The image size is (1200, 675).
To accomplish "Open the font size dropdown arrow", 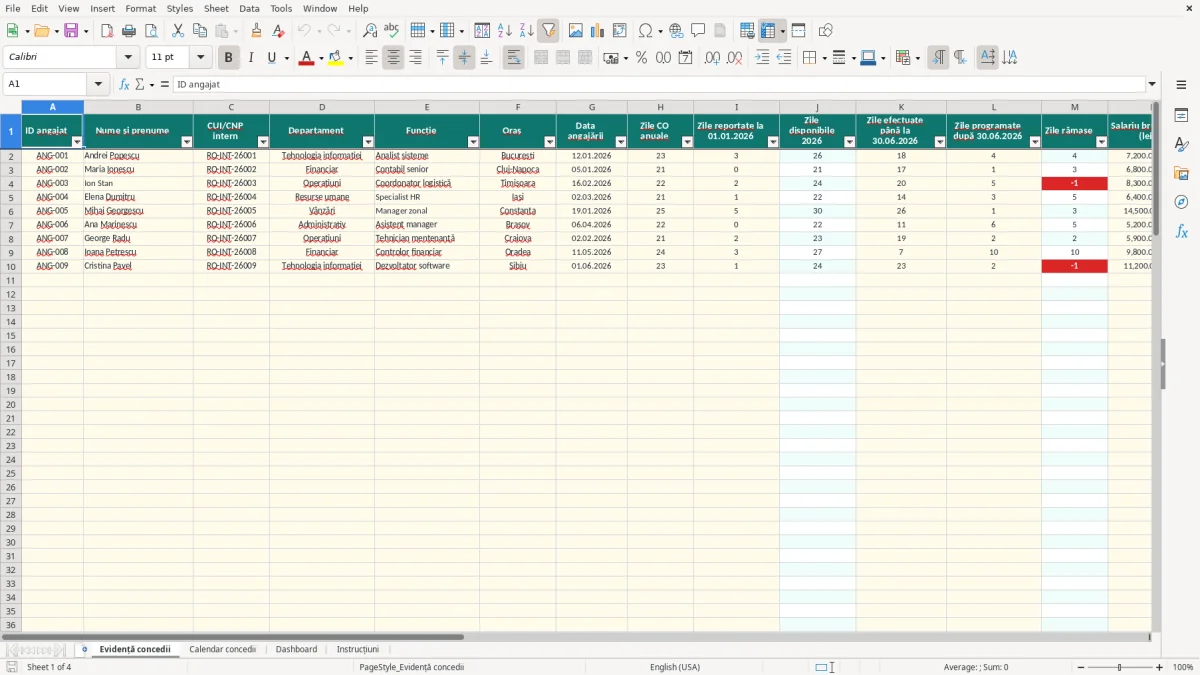I will 201,58.
